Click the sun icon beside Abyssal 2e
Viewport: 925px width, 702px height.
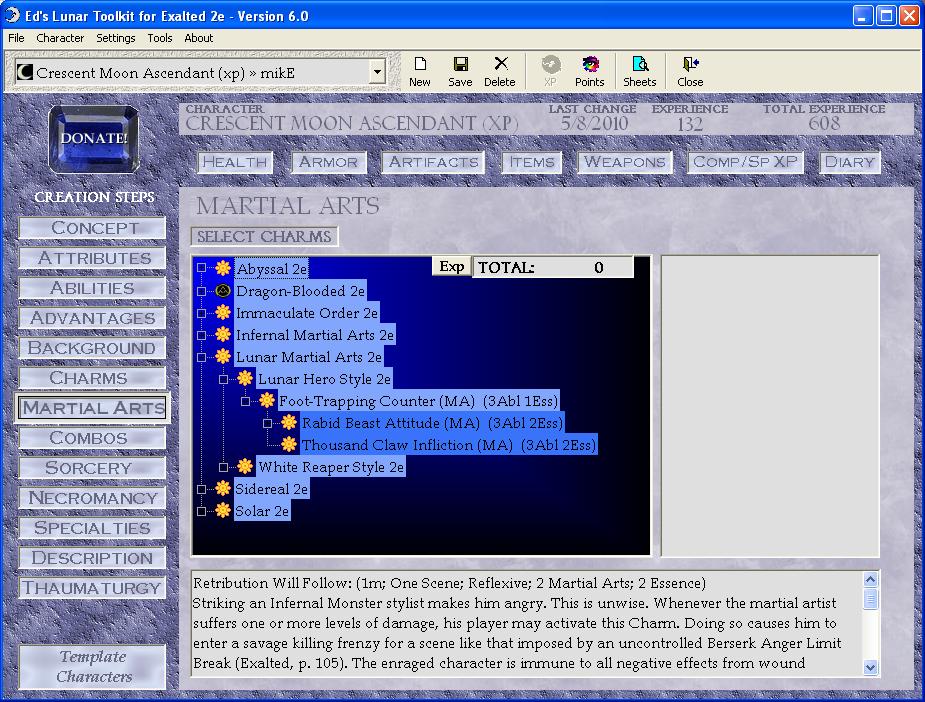(x=223, y=268)
